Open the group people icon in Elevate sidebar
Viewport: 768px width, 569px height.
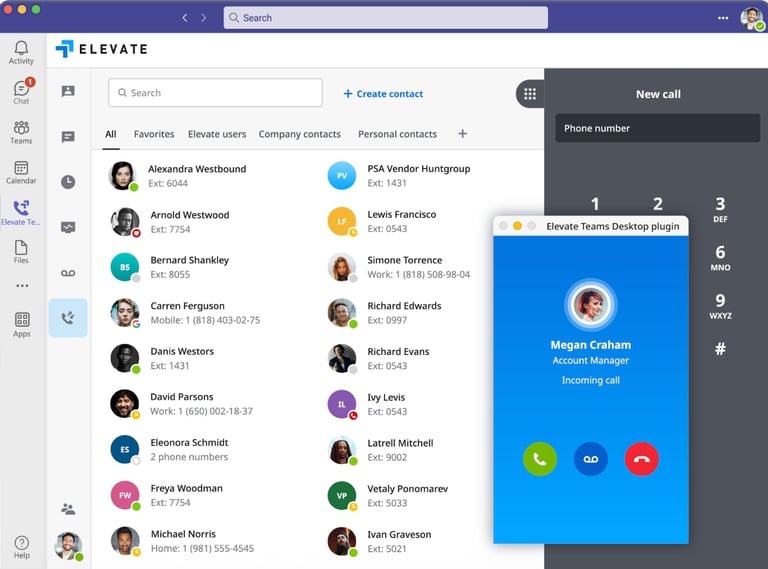tap(68, 509)
